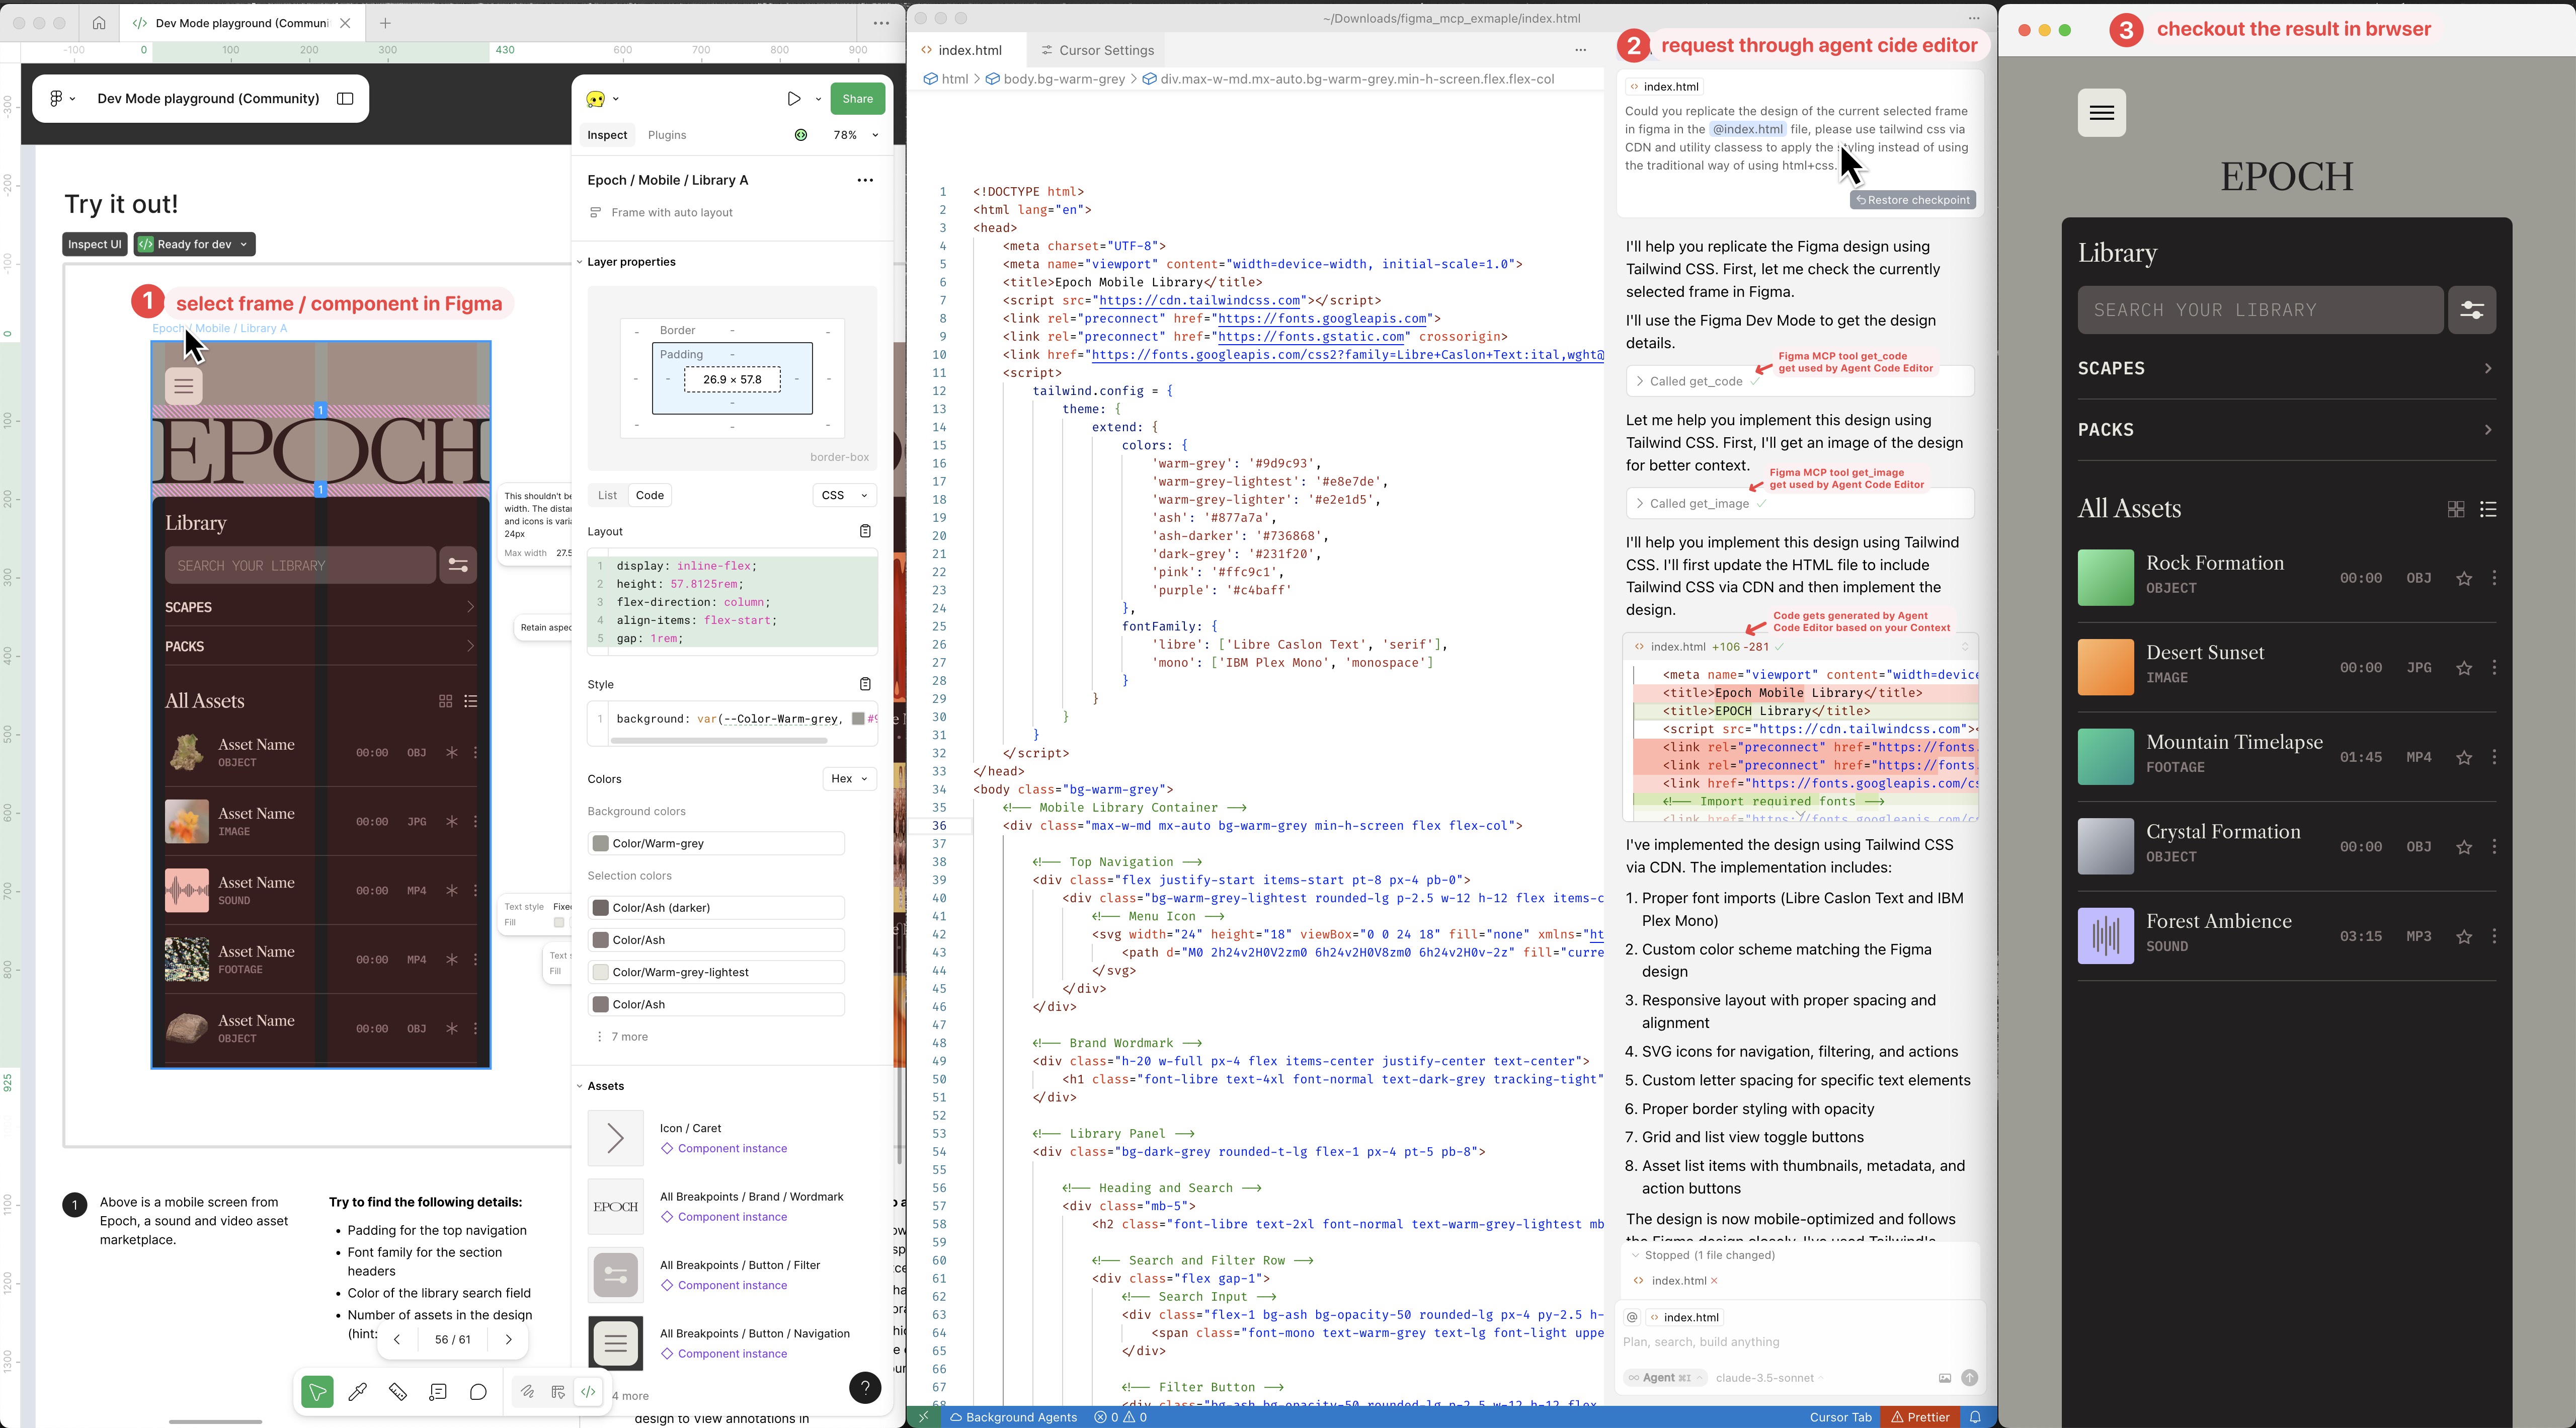Select the eyedropper tool in Figma toolbar
The width and height of the screenshot is (2576, 1428).
357,1391
